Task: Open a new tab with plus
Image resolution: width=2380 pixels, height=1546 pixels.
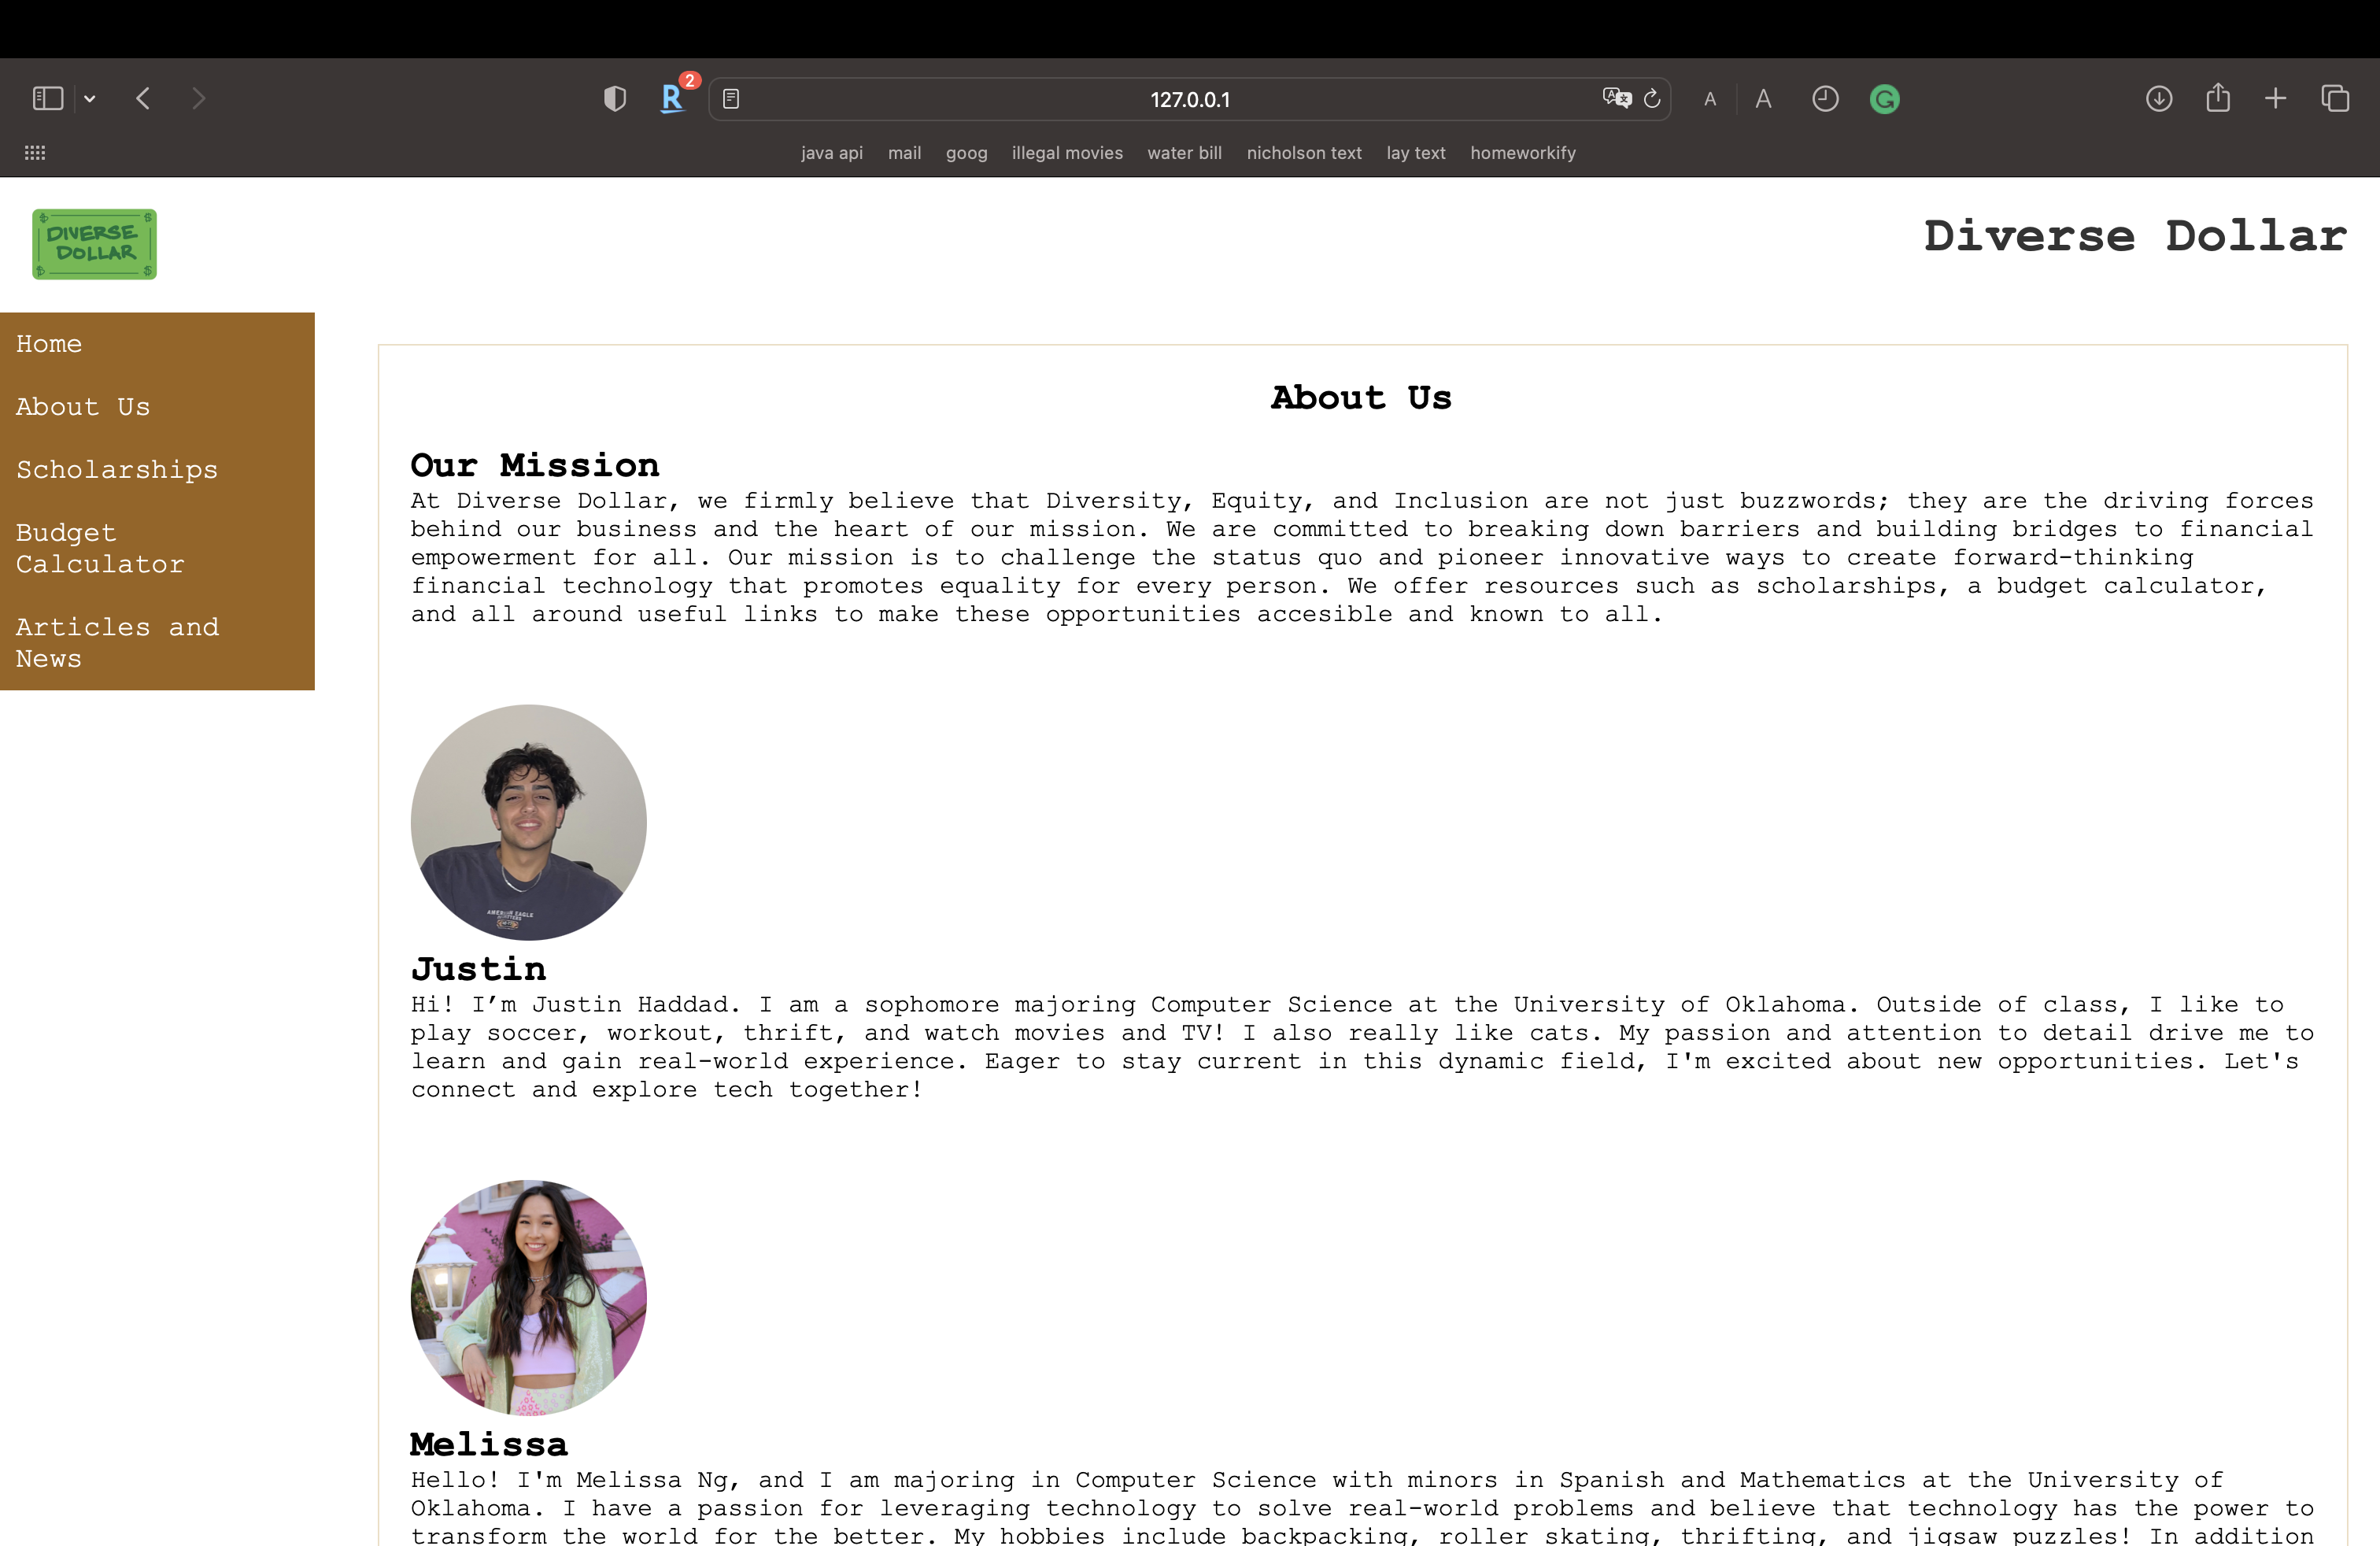Action: pyautogui.click(x=2276, y=98)
